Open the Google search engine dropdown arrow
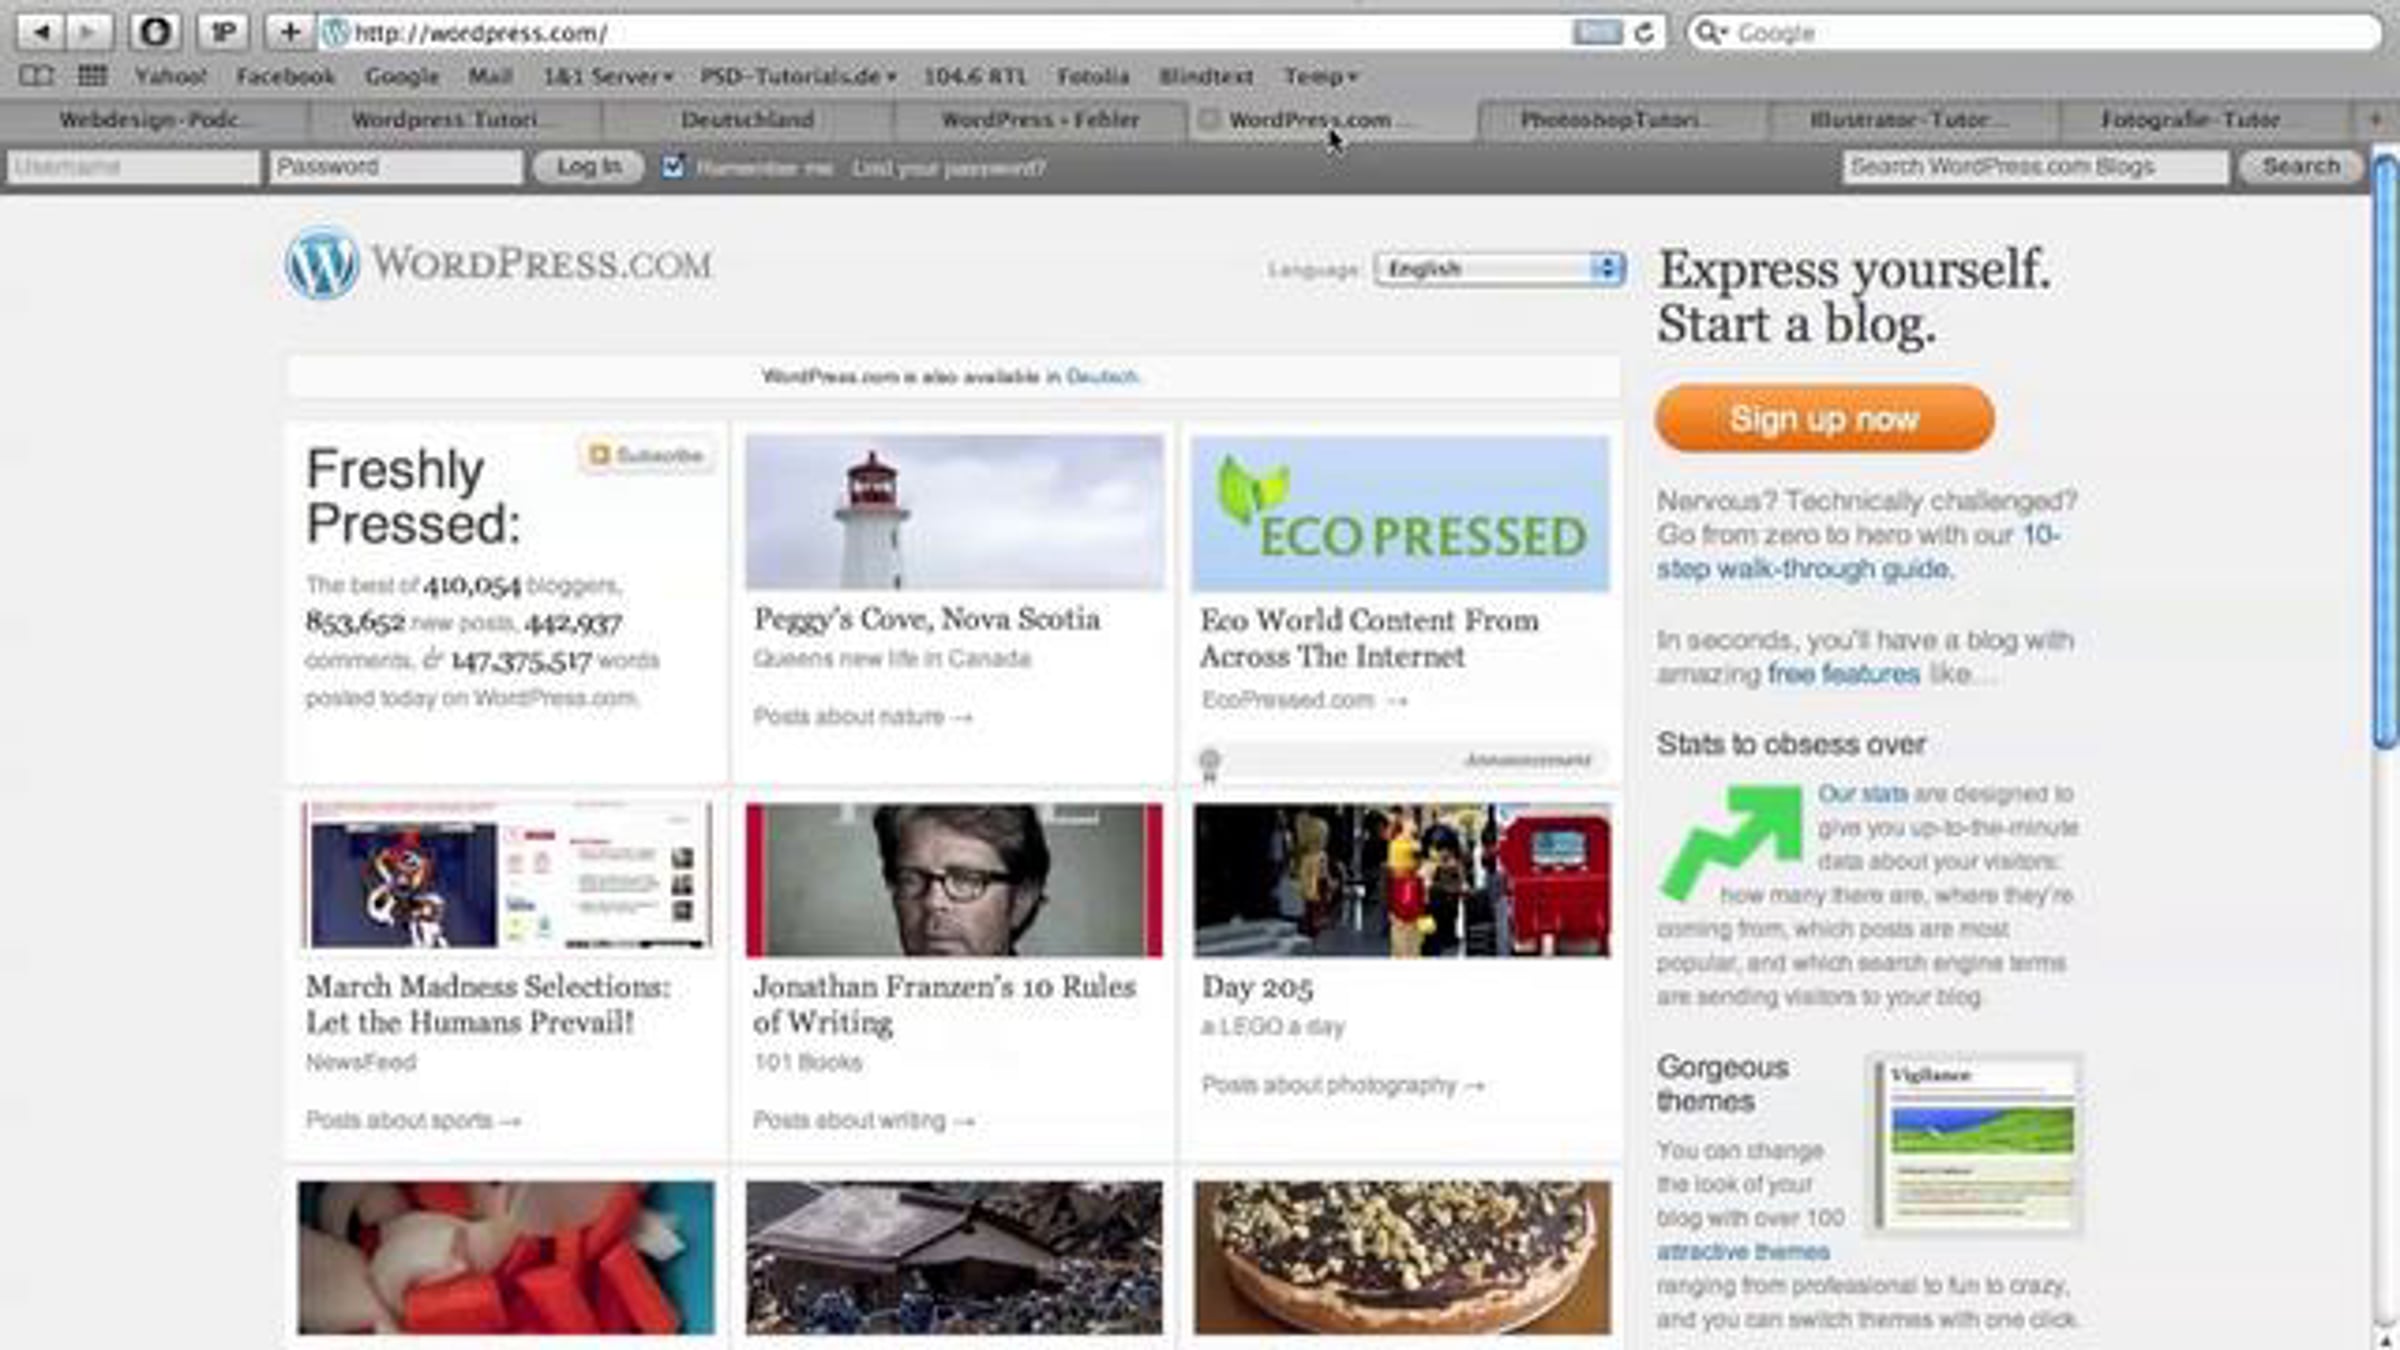The width and height of the screenshot is (2400, 1350). tap(1725, 33)
